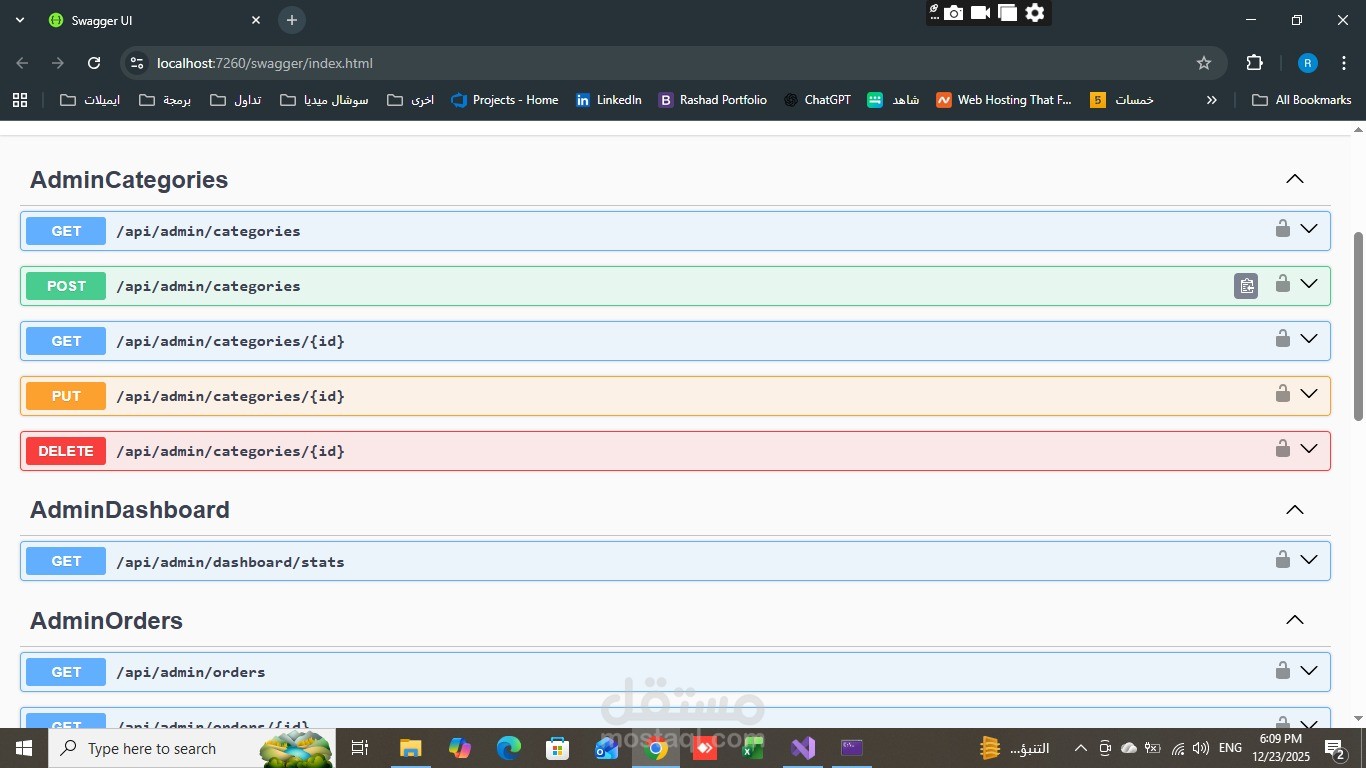1366x768 pixels.
Task: Open File Explorer from the taskbar
Action: click(411, 748)
